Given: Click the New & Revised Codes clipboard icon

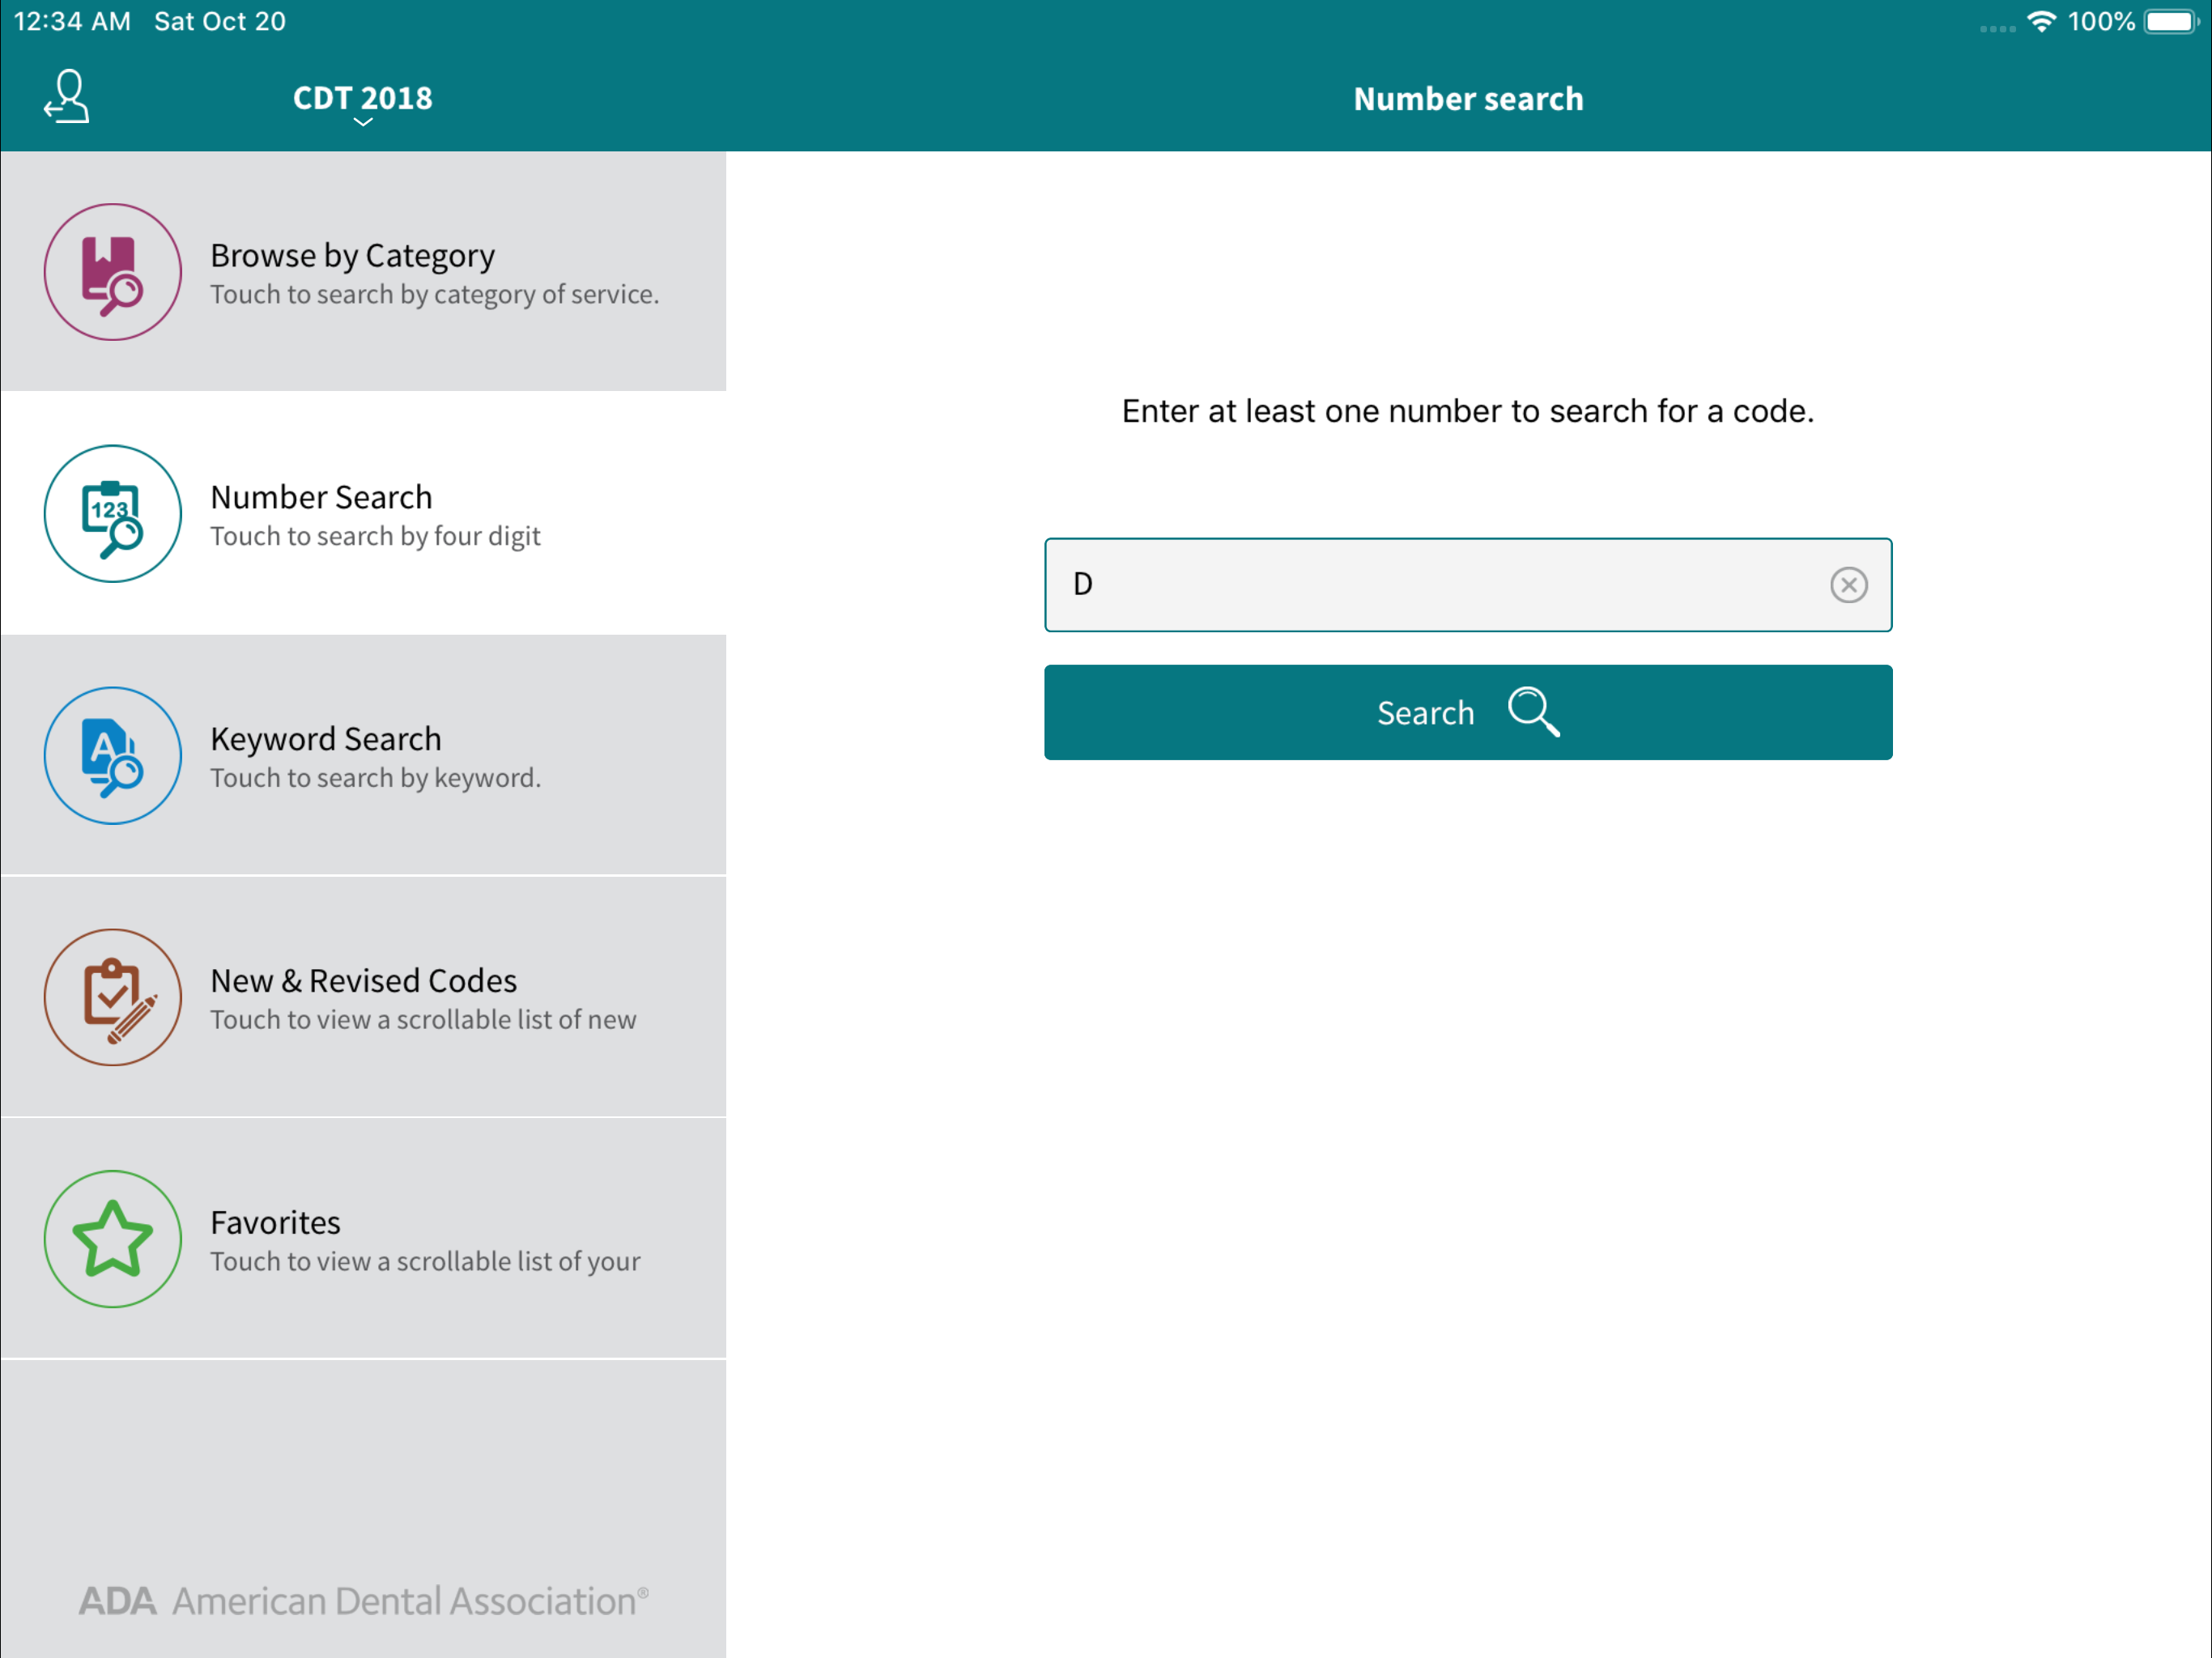Looking at the screenshot, I should click(113, 998).
